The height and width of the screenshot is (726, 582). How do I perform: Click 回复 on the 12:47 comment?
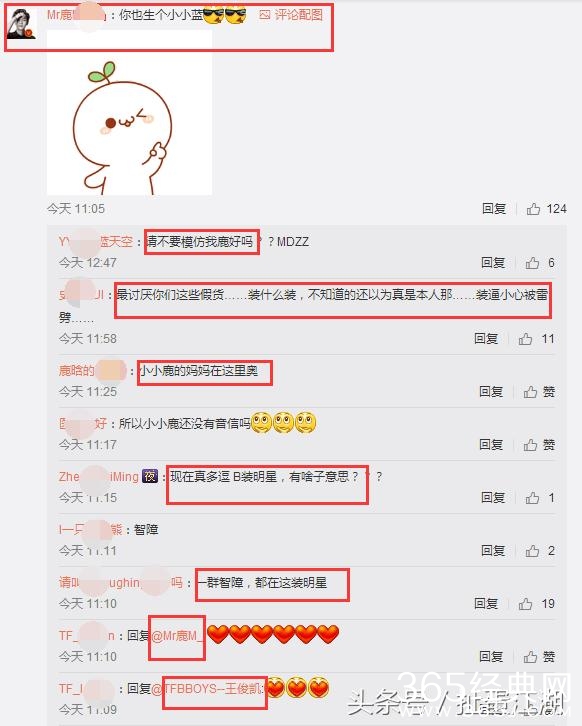(x=493, y=263)
